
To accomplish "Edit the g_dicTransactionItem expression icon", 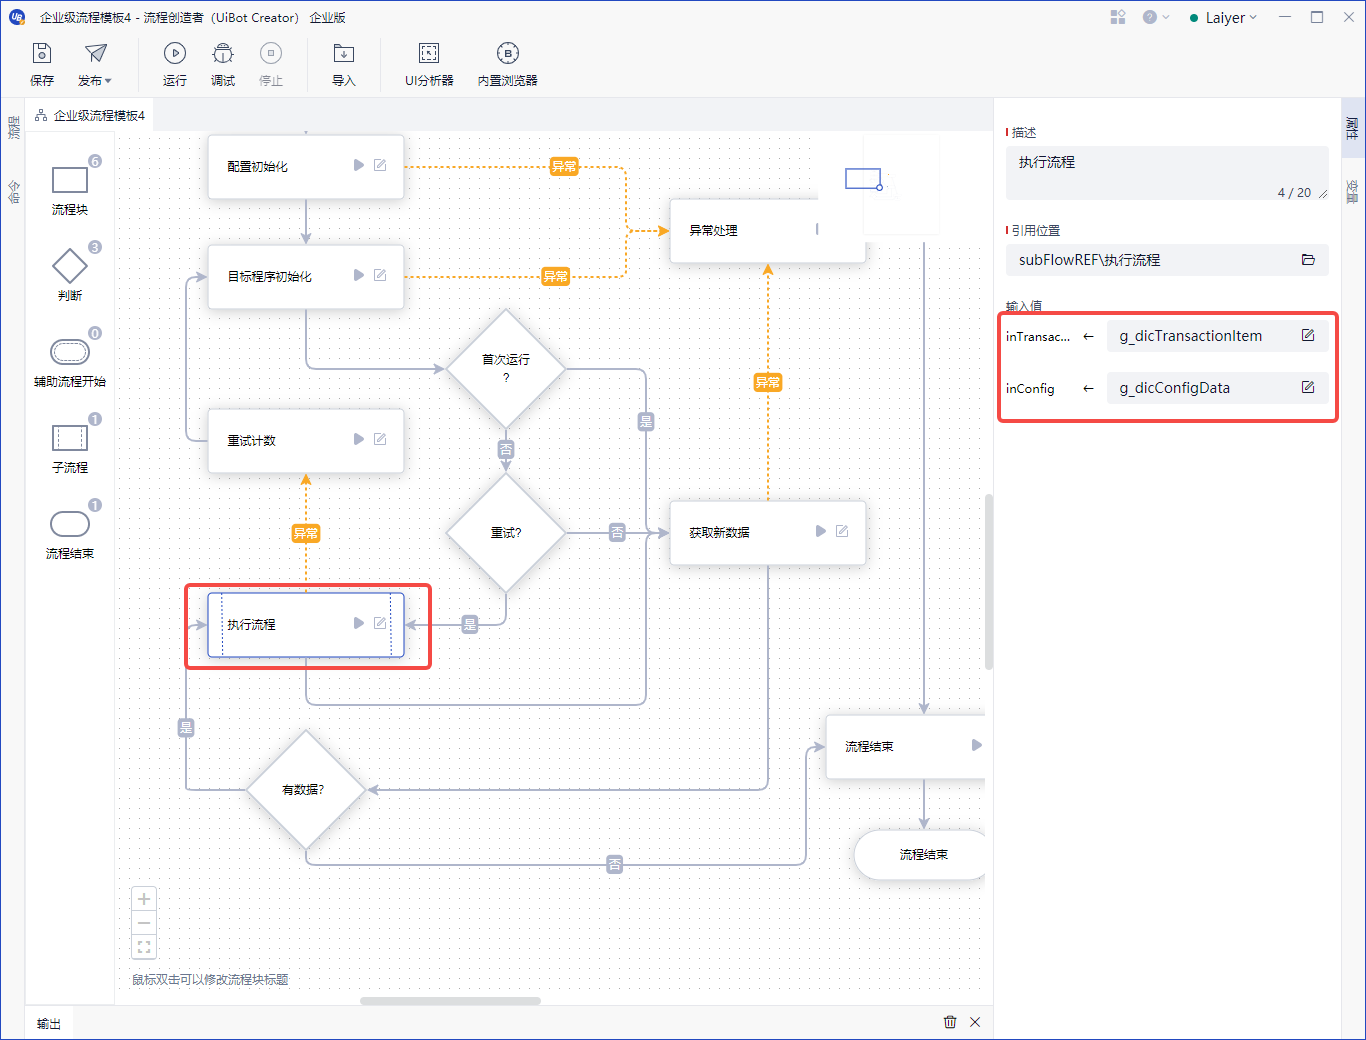I will pos(1308,336).
